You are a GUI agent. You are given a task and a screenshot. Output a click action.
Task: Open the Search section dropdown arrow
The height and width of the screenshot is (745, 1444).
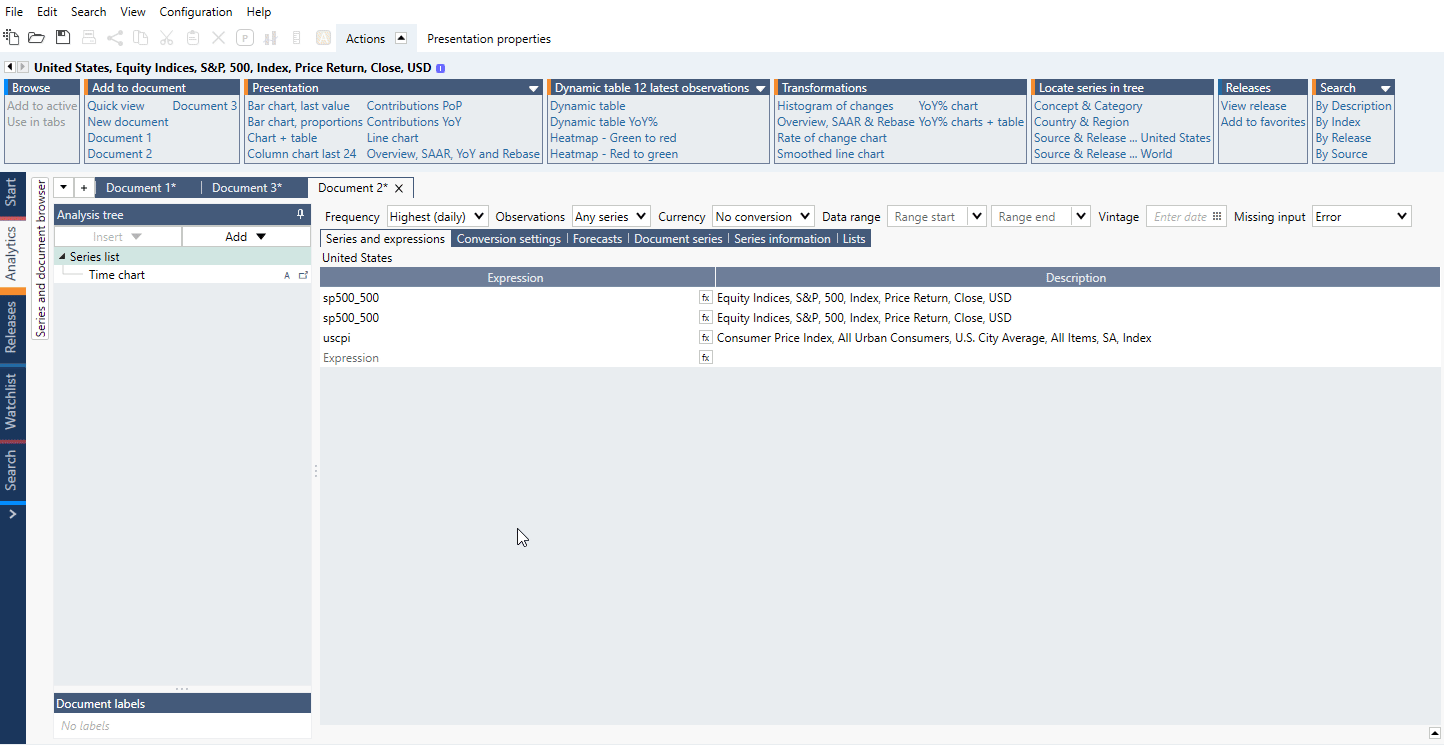(1385, 88)
